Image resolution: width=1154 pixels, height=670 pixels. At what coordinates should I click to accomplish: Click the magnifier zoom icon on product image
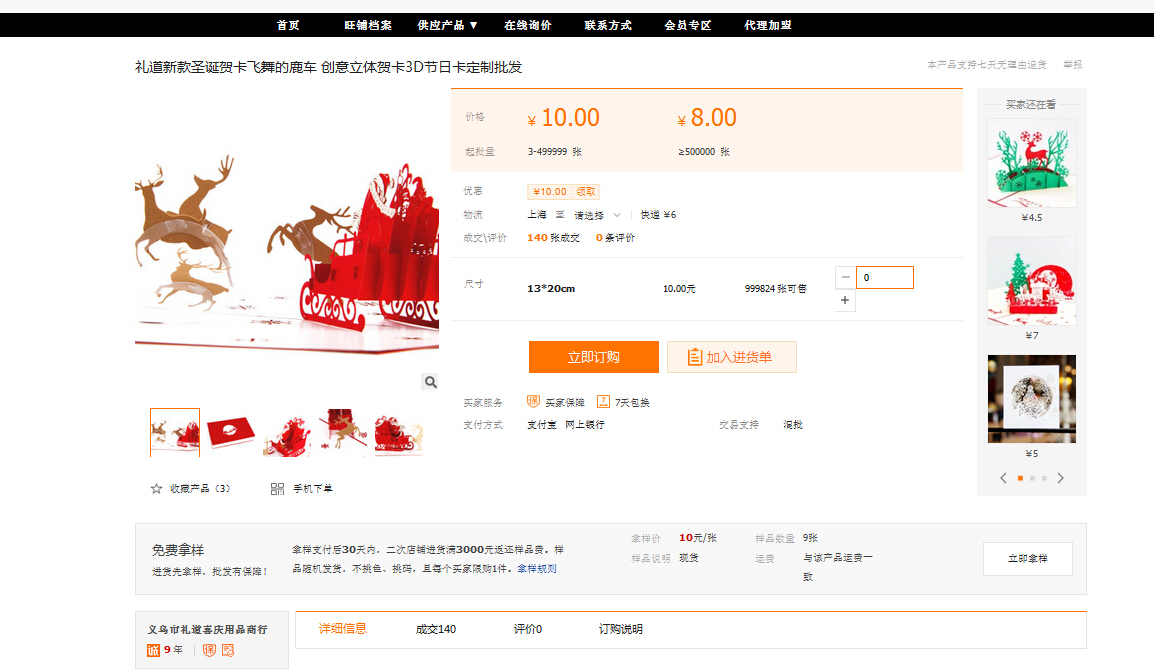(x=429, y=382)
